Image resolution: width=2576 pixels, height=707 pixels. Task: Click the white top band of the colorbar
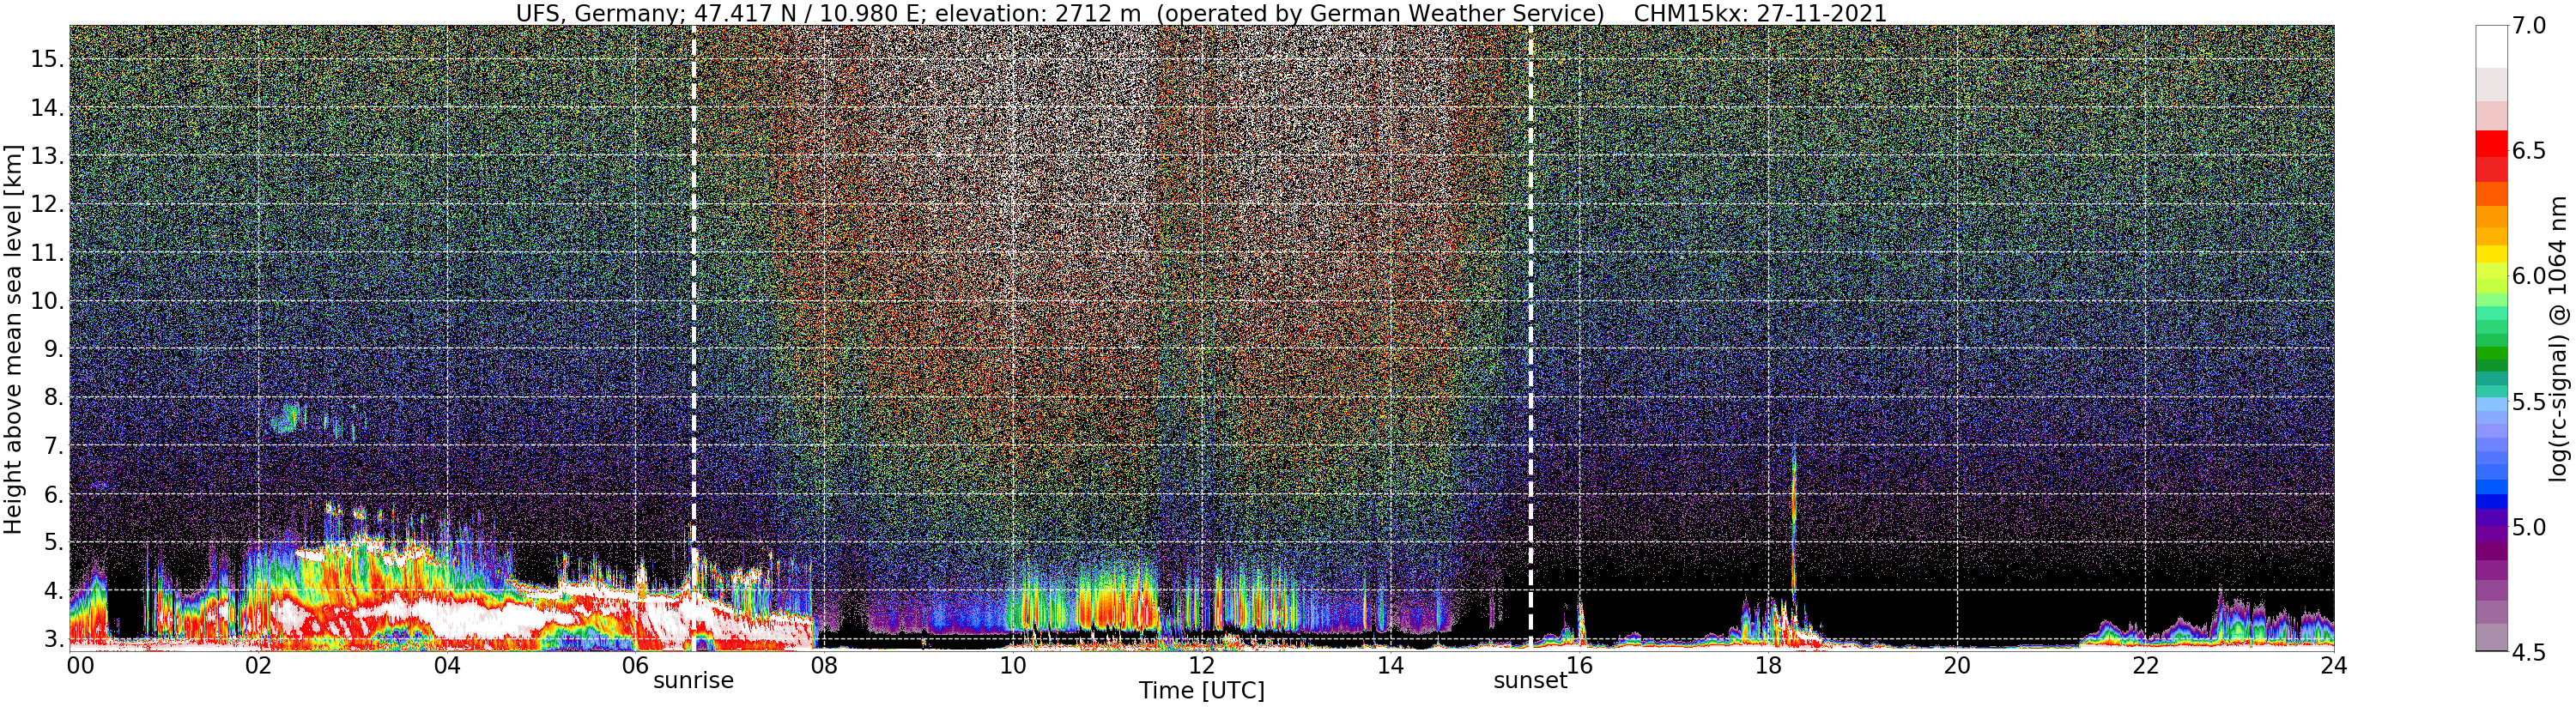tap(2491, 46)
